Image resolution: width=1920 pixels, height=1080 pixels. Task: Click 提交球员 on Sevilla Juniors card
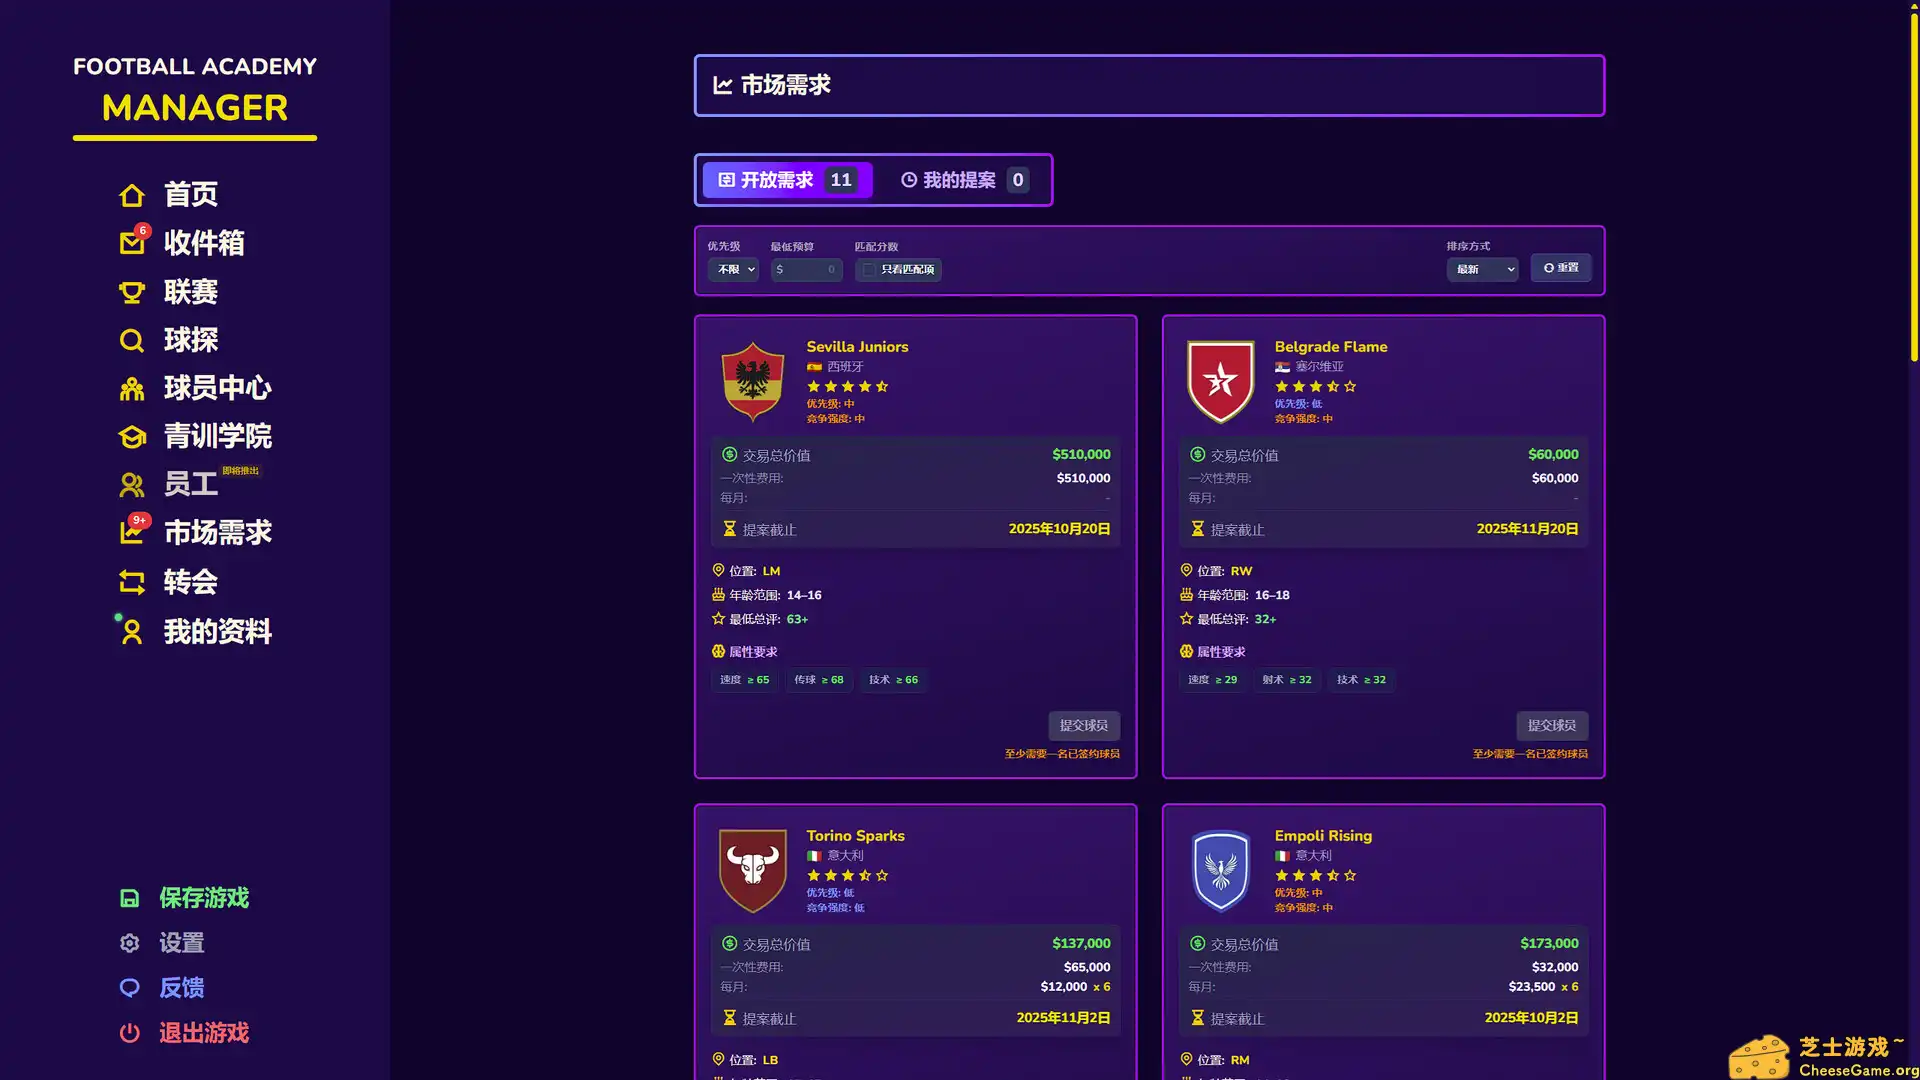(1083, 725)
